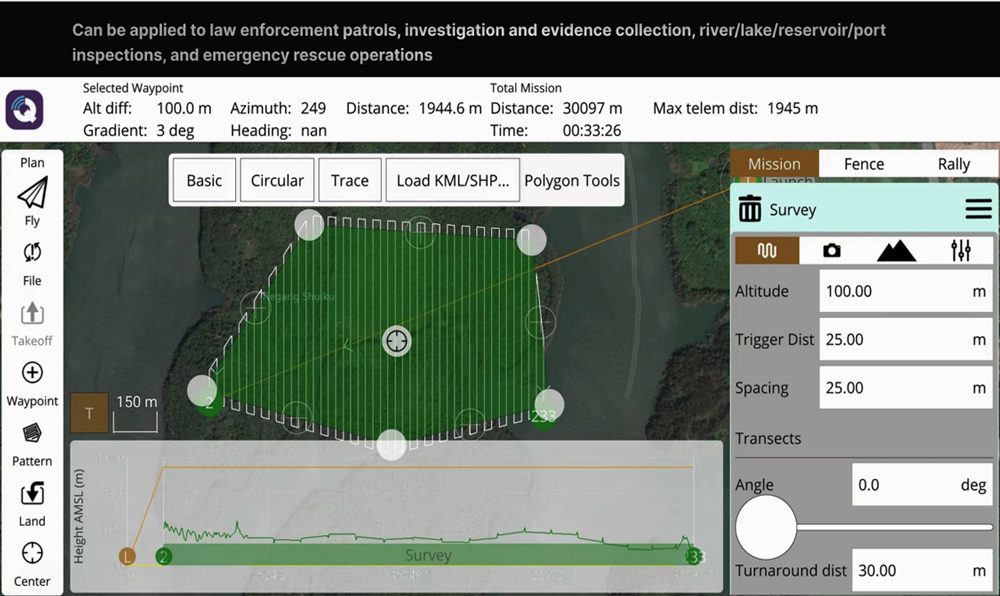Select the Waypoint plus tool
Screen dimensions: 1000x596
click(32, 373)
